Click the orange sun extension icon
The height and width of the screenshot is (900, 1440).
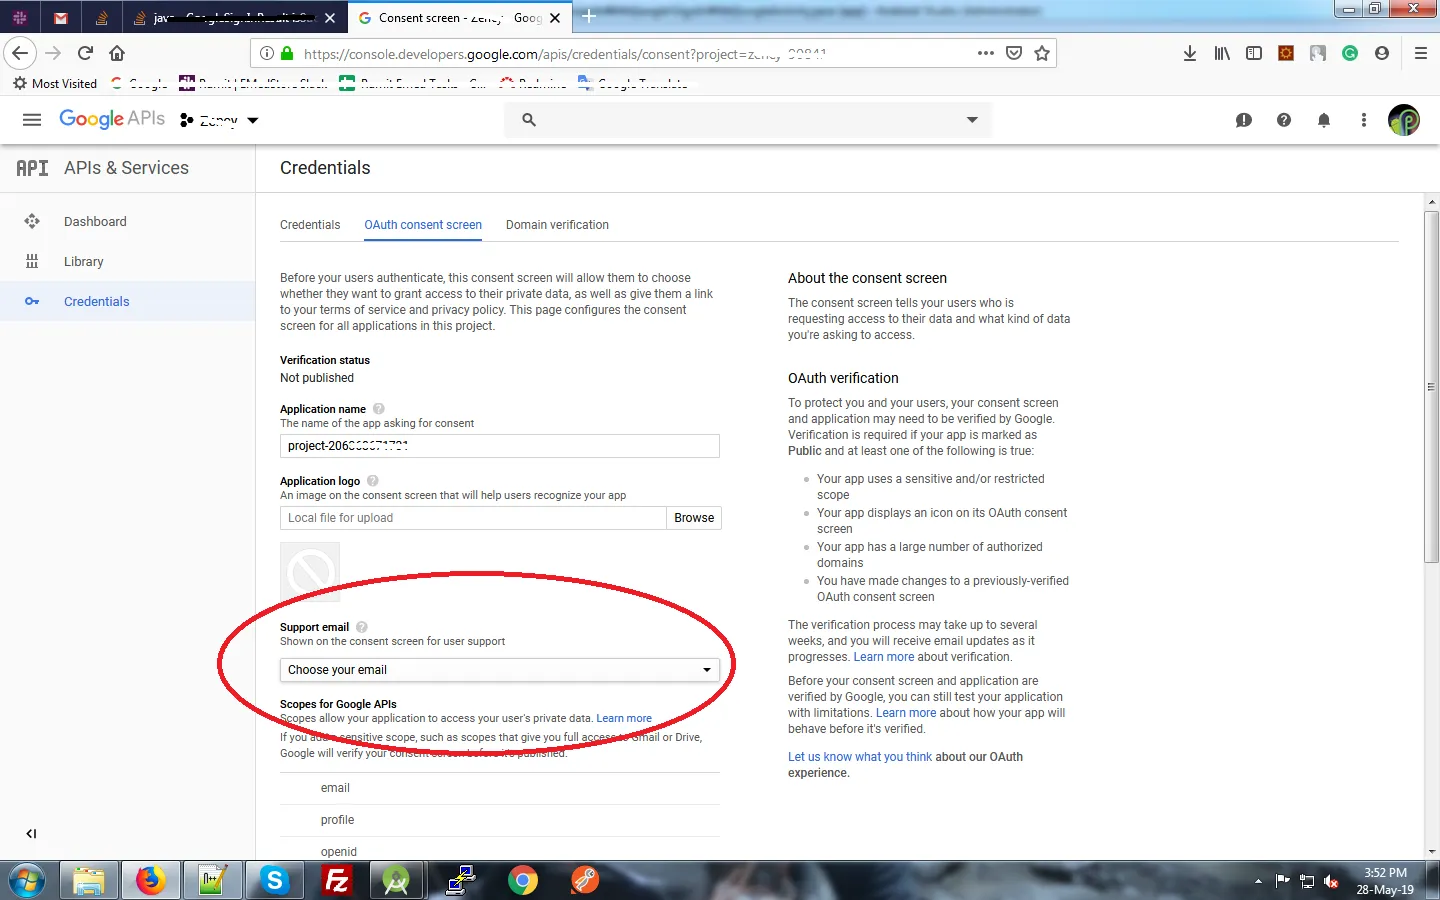[x=1286, y=53]
